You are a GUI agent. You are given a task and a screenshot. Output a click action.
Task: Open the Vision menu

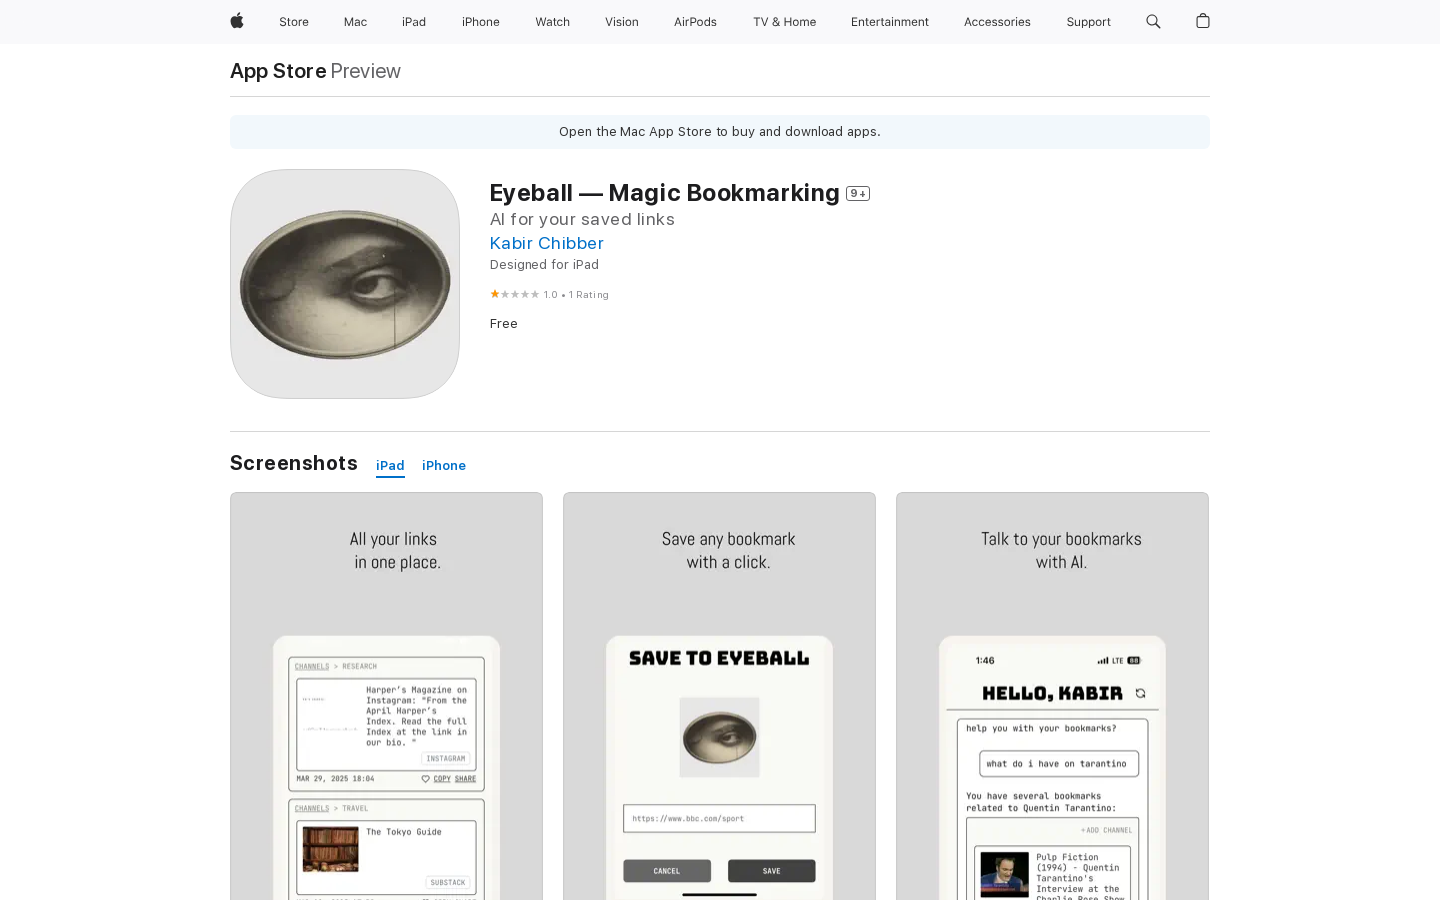click(x=622, y=22)
